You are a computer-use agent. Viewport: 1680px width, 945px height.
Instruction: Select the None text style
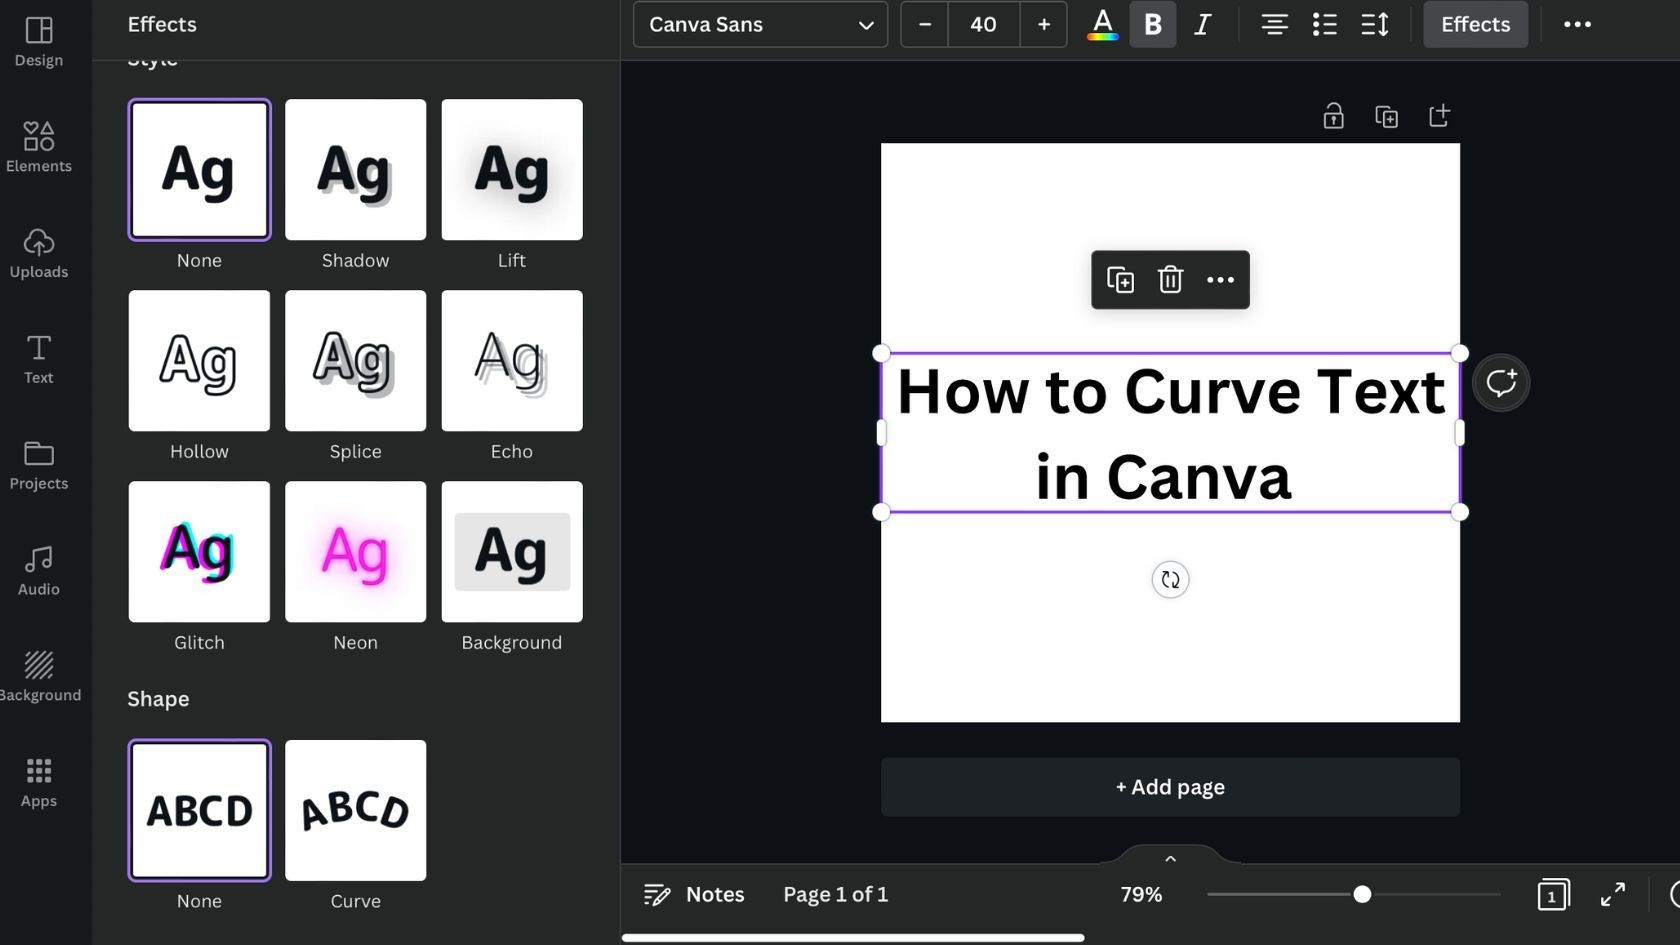(x=199, y=169)
